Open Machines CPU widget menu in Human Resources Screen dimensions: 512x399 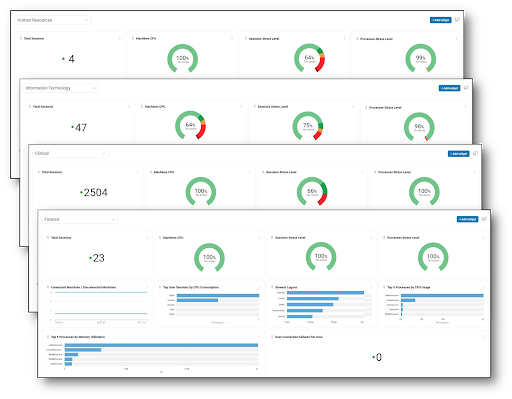[232, 39]
